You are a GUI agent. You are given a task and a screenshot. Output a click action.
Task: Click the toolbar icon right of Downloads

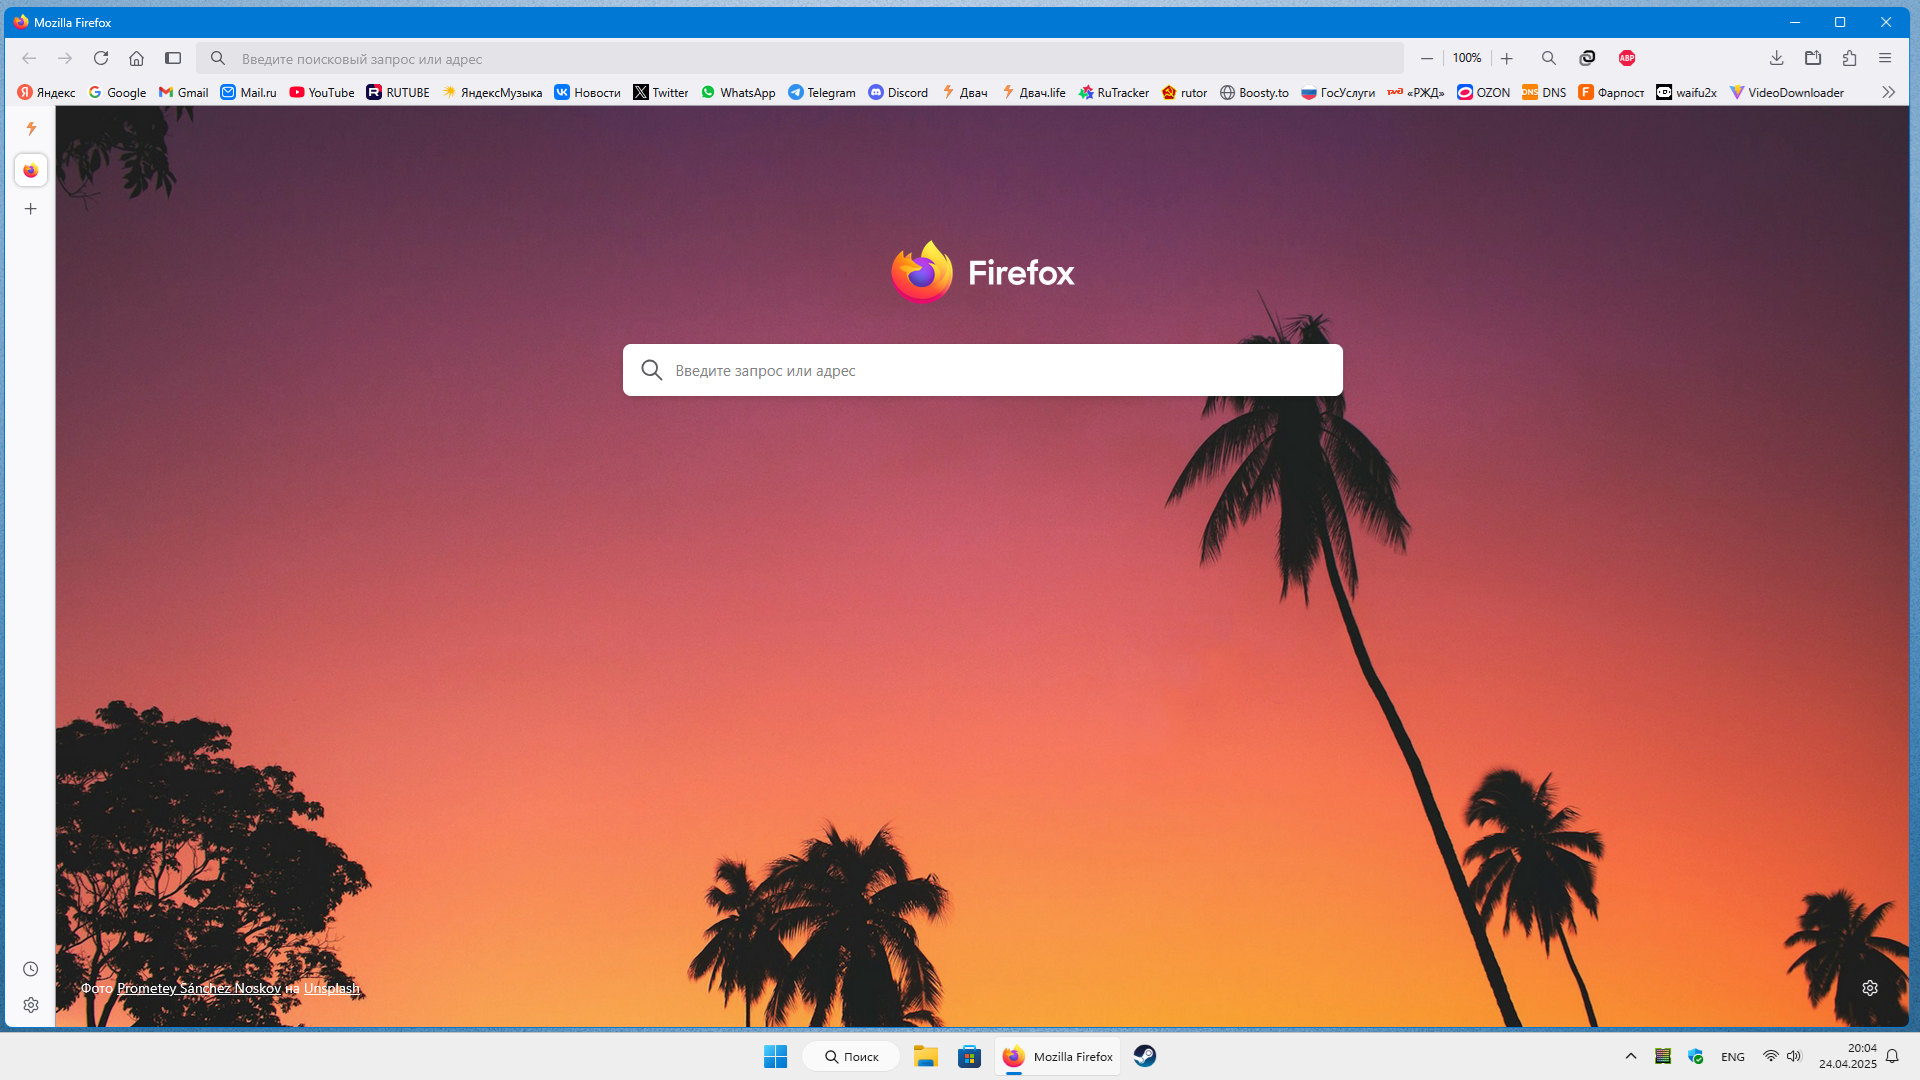click(x=1813, y=58)
